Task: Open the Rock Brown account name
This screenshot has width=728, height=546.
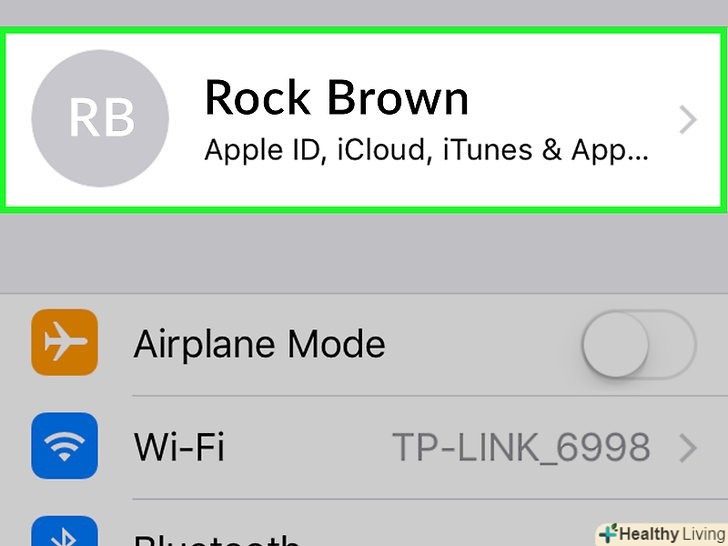Action: pos(337,98)
